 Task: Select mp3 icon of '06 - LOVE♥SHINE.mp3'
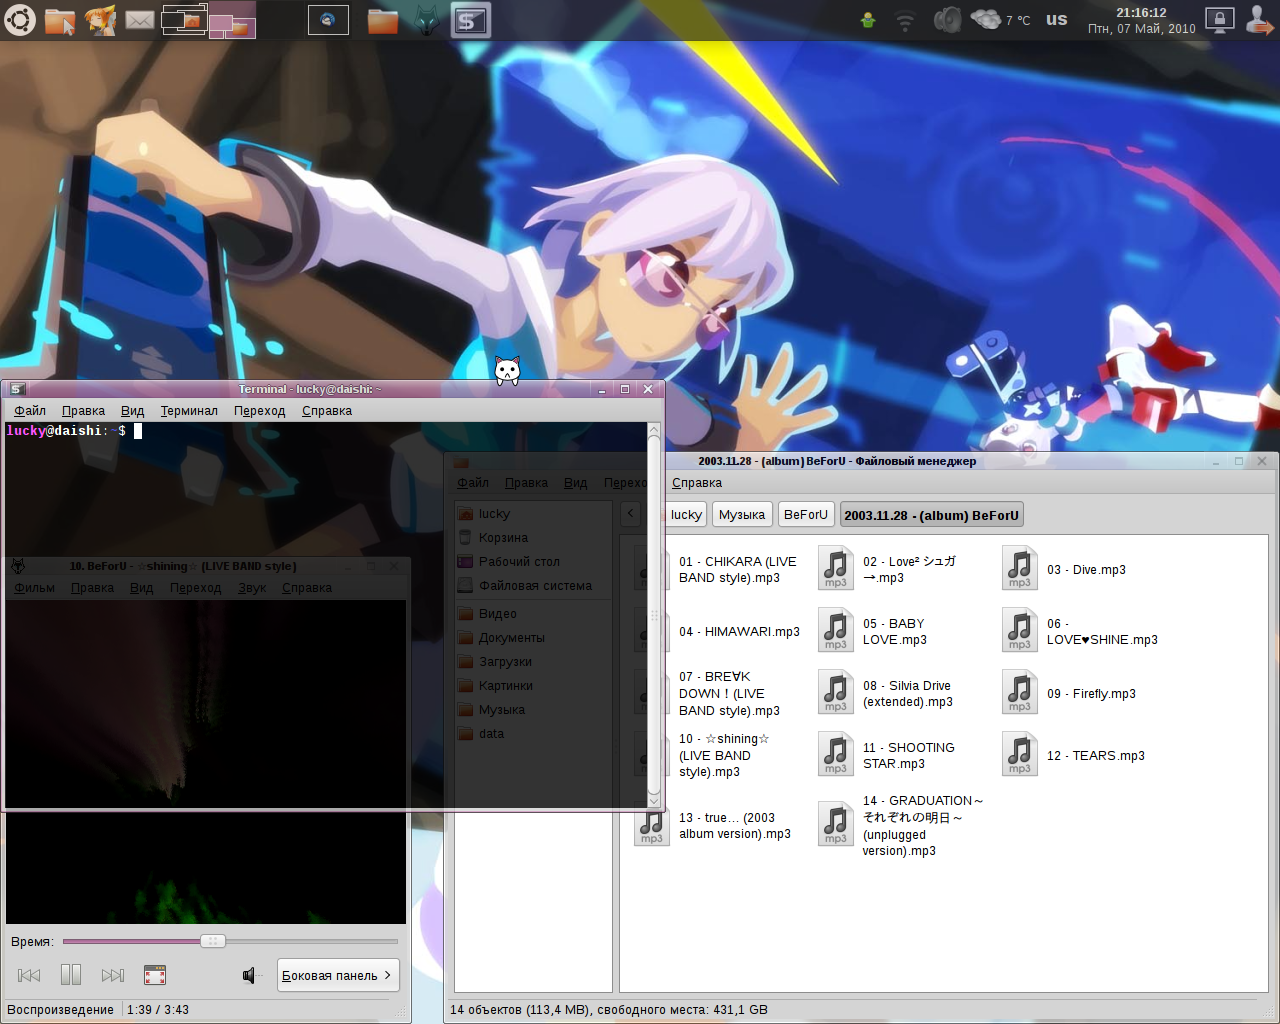pos(1020,631)
